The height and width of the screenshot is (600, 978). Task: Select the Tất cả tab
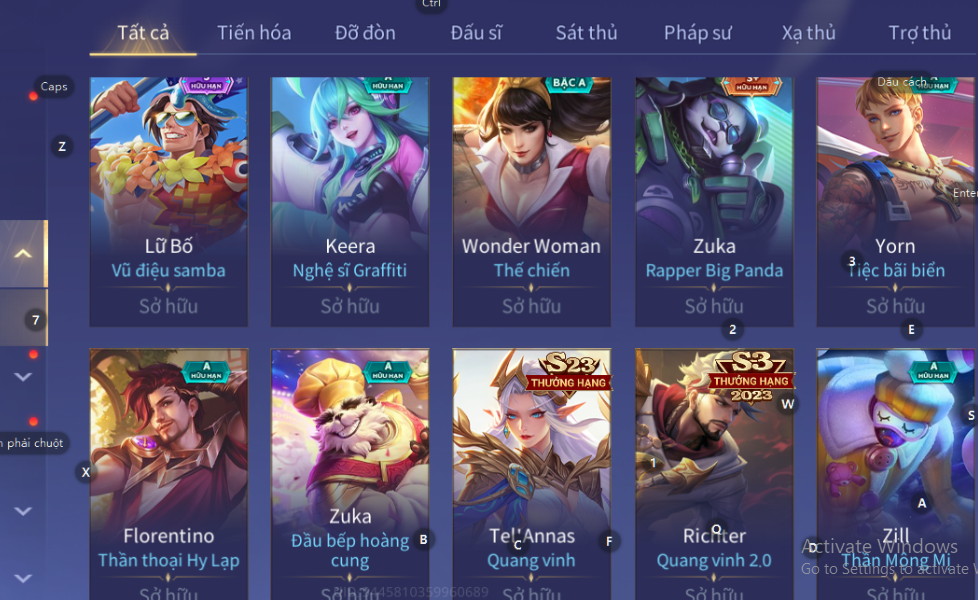pos(143,32)
